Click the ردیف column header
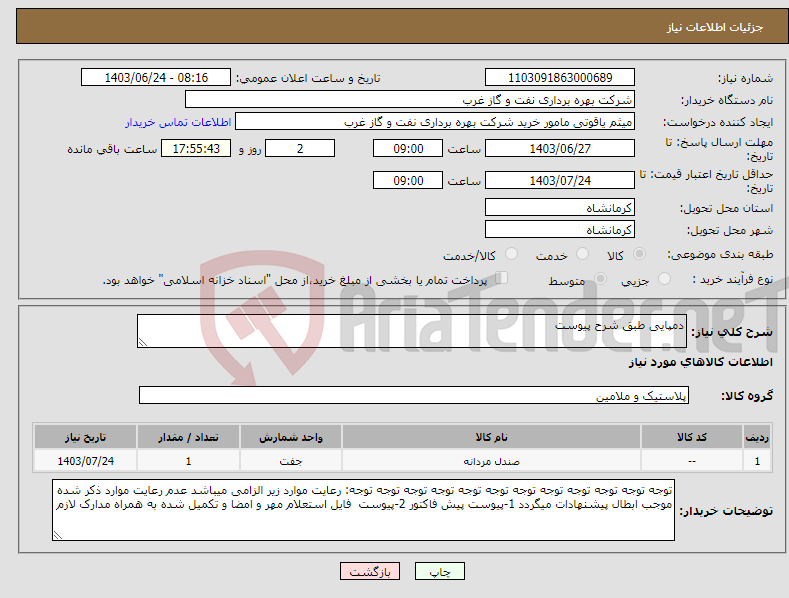The height and width of the screenshot is (598, 789). (757, 437)
